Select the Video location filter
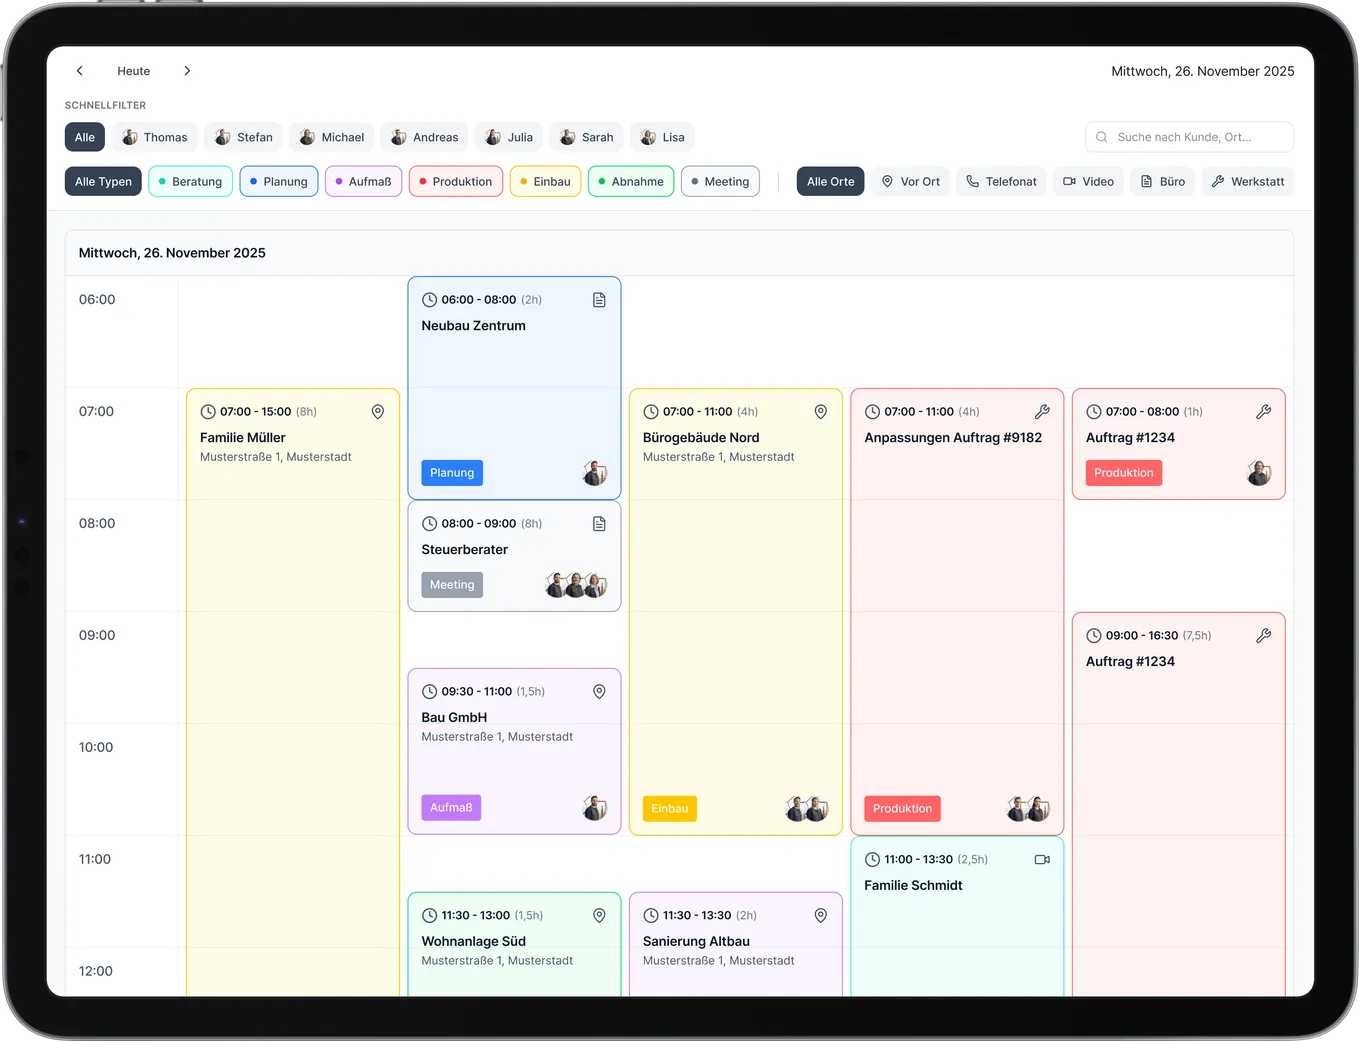Image resolution: width=1359 pixels, height=1041 pixels. 1088,182
